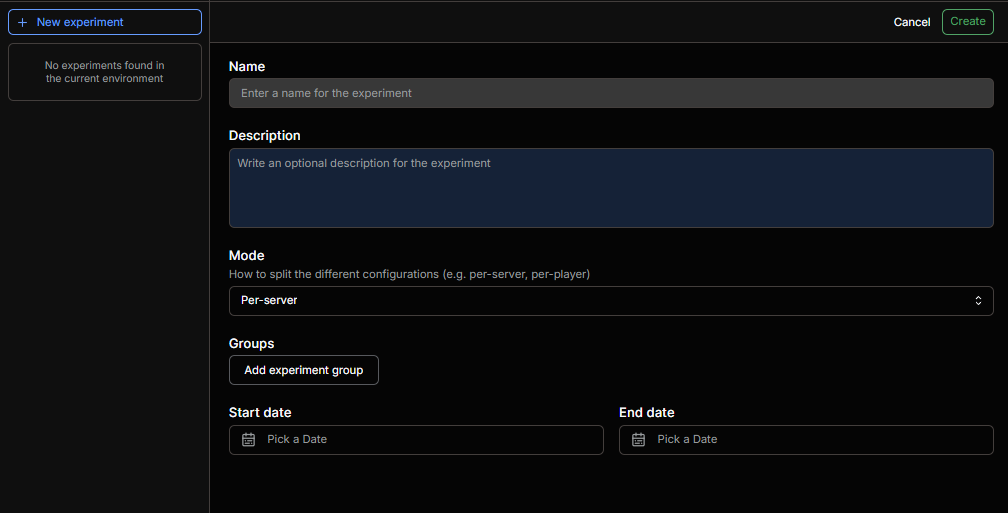This screenshot has height=513, width=1008.
Task: Click the Name field label
Action: 247,67
